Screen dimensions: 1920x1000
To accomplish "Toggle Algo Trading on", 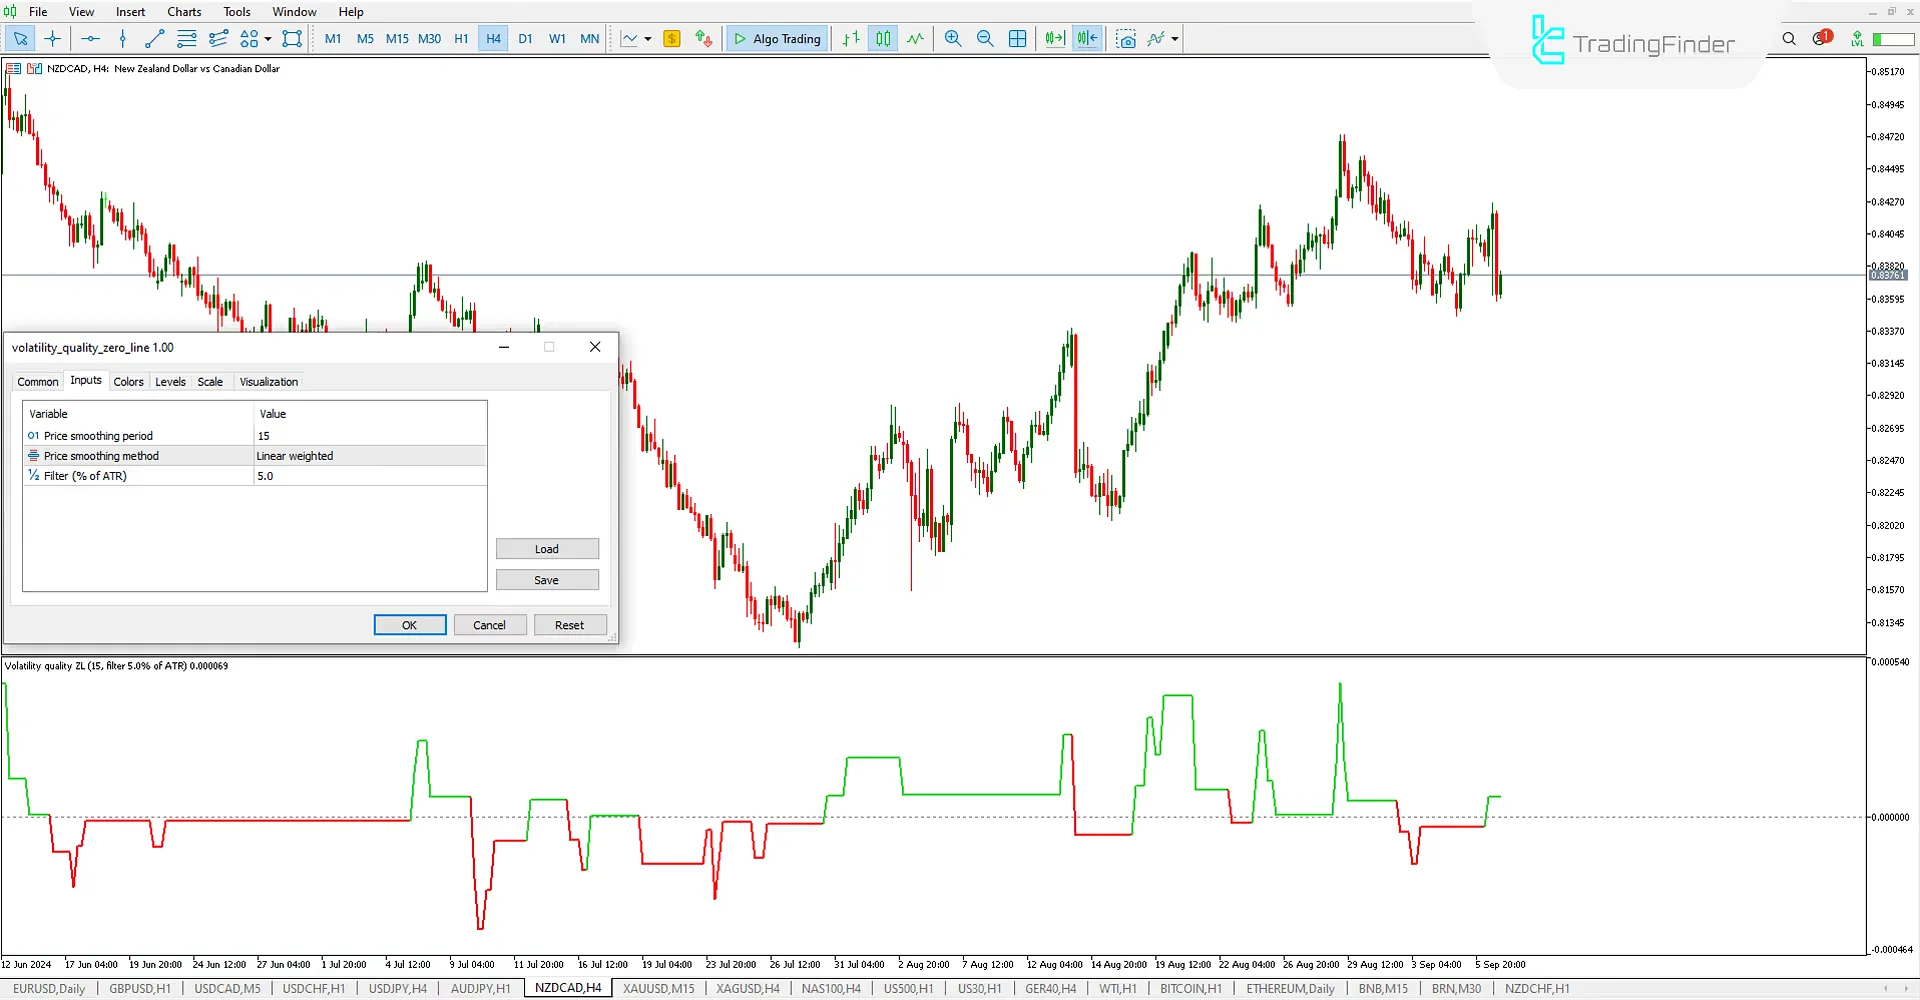I will (x=777, y=38).
